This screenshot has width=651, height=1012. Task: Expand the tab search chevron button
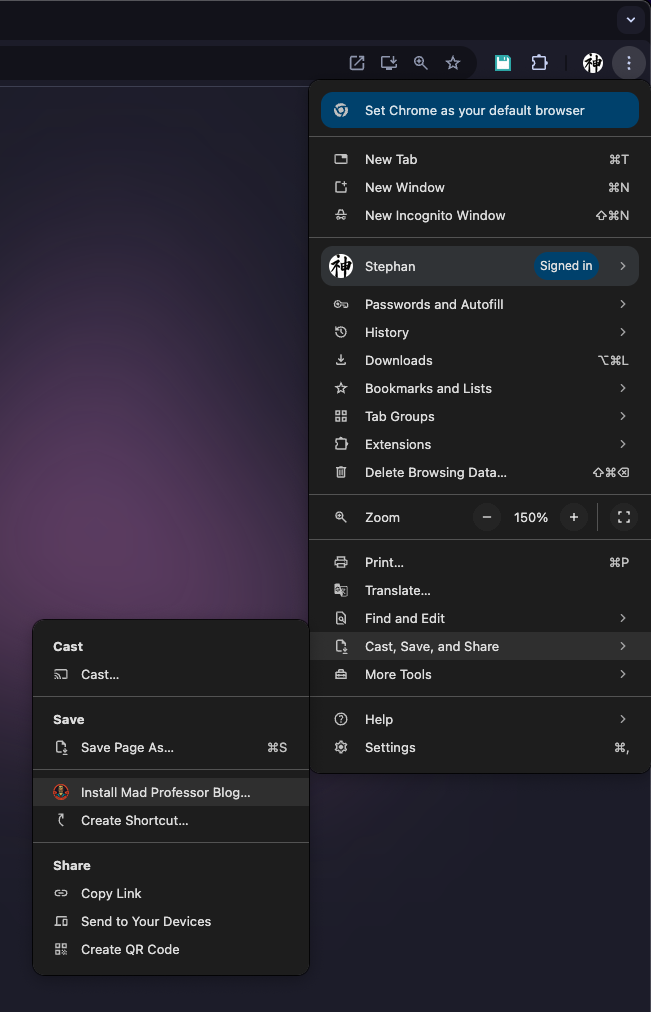pyautogui.click(x=631, y=20)
